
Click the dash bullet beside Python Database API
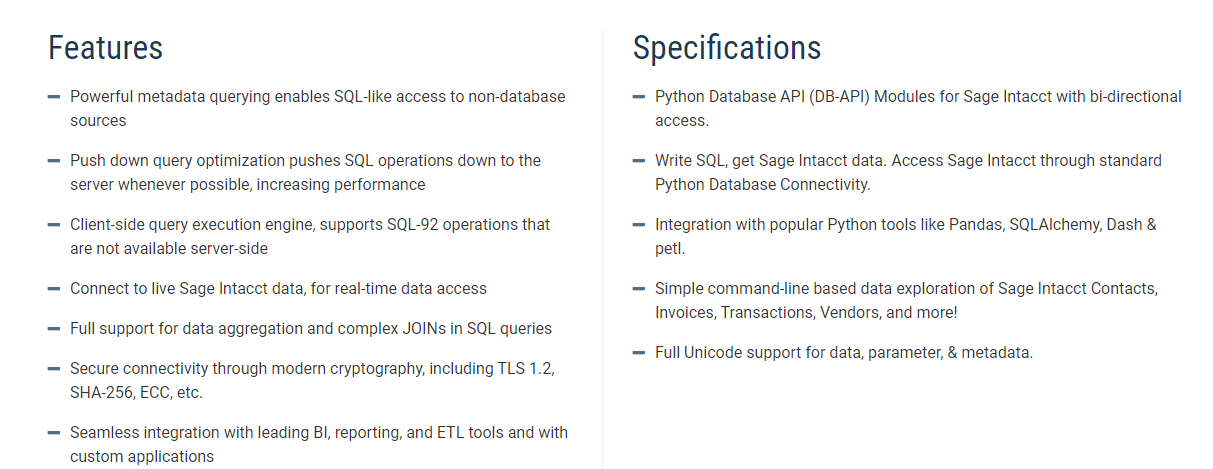639,97
